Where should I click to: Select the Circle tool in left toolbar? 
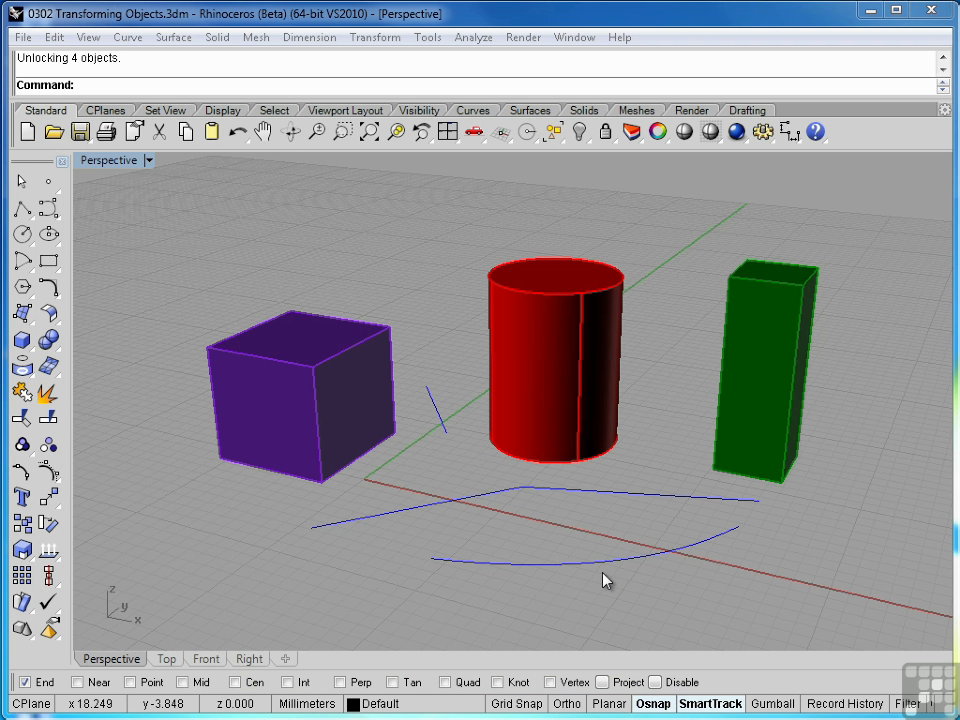tap(22, 234)
